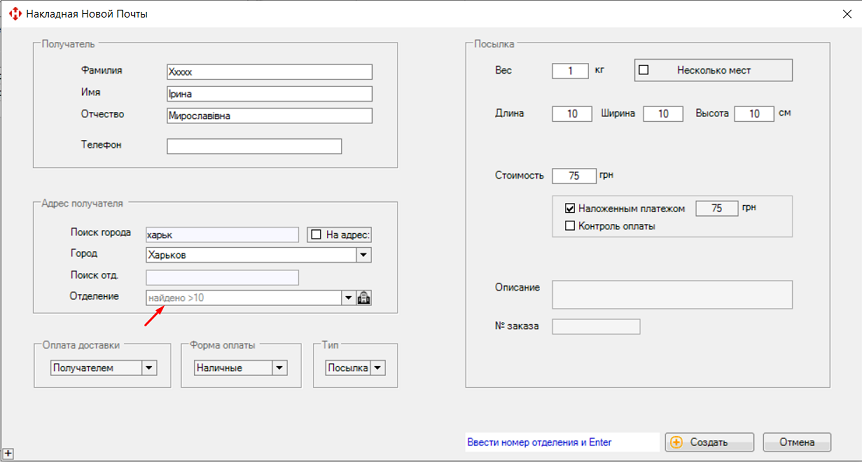
Task: Click the 'Создать' button
Action: [709, 442]
